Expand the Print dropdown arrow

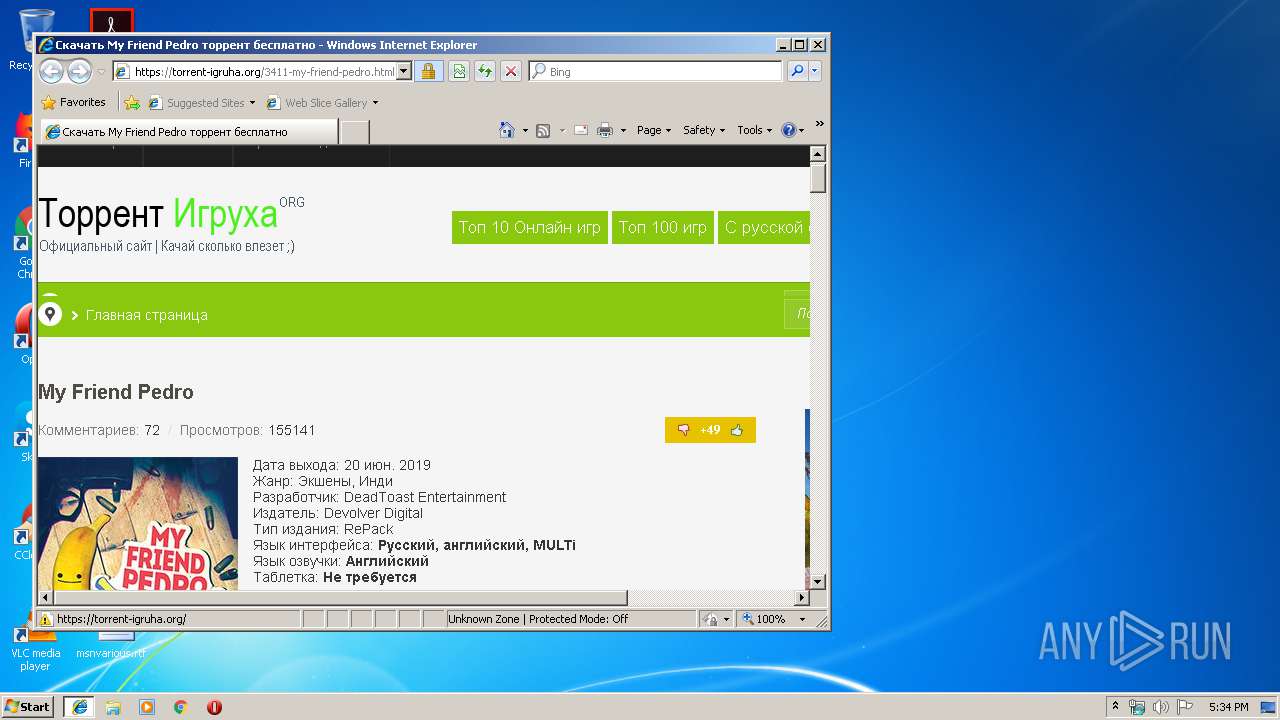(623, 130)
